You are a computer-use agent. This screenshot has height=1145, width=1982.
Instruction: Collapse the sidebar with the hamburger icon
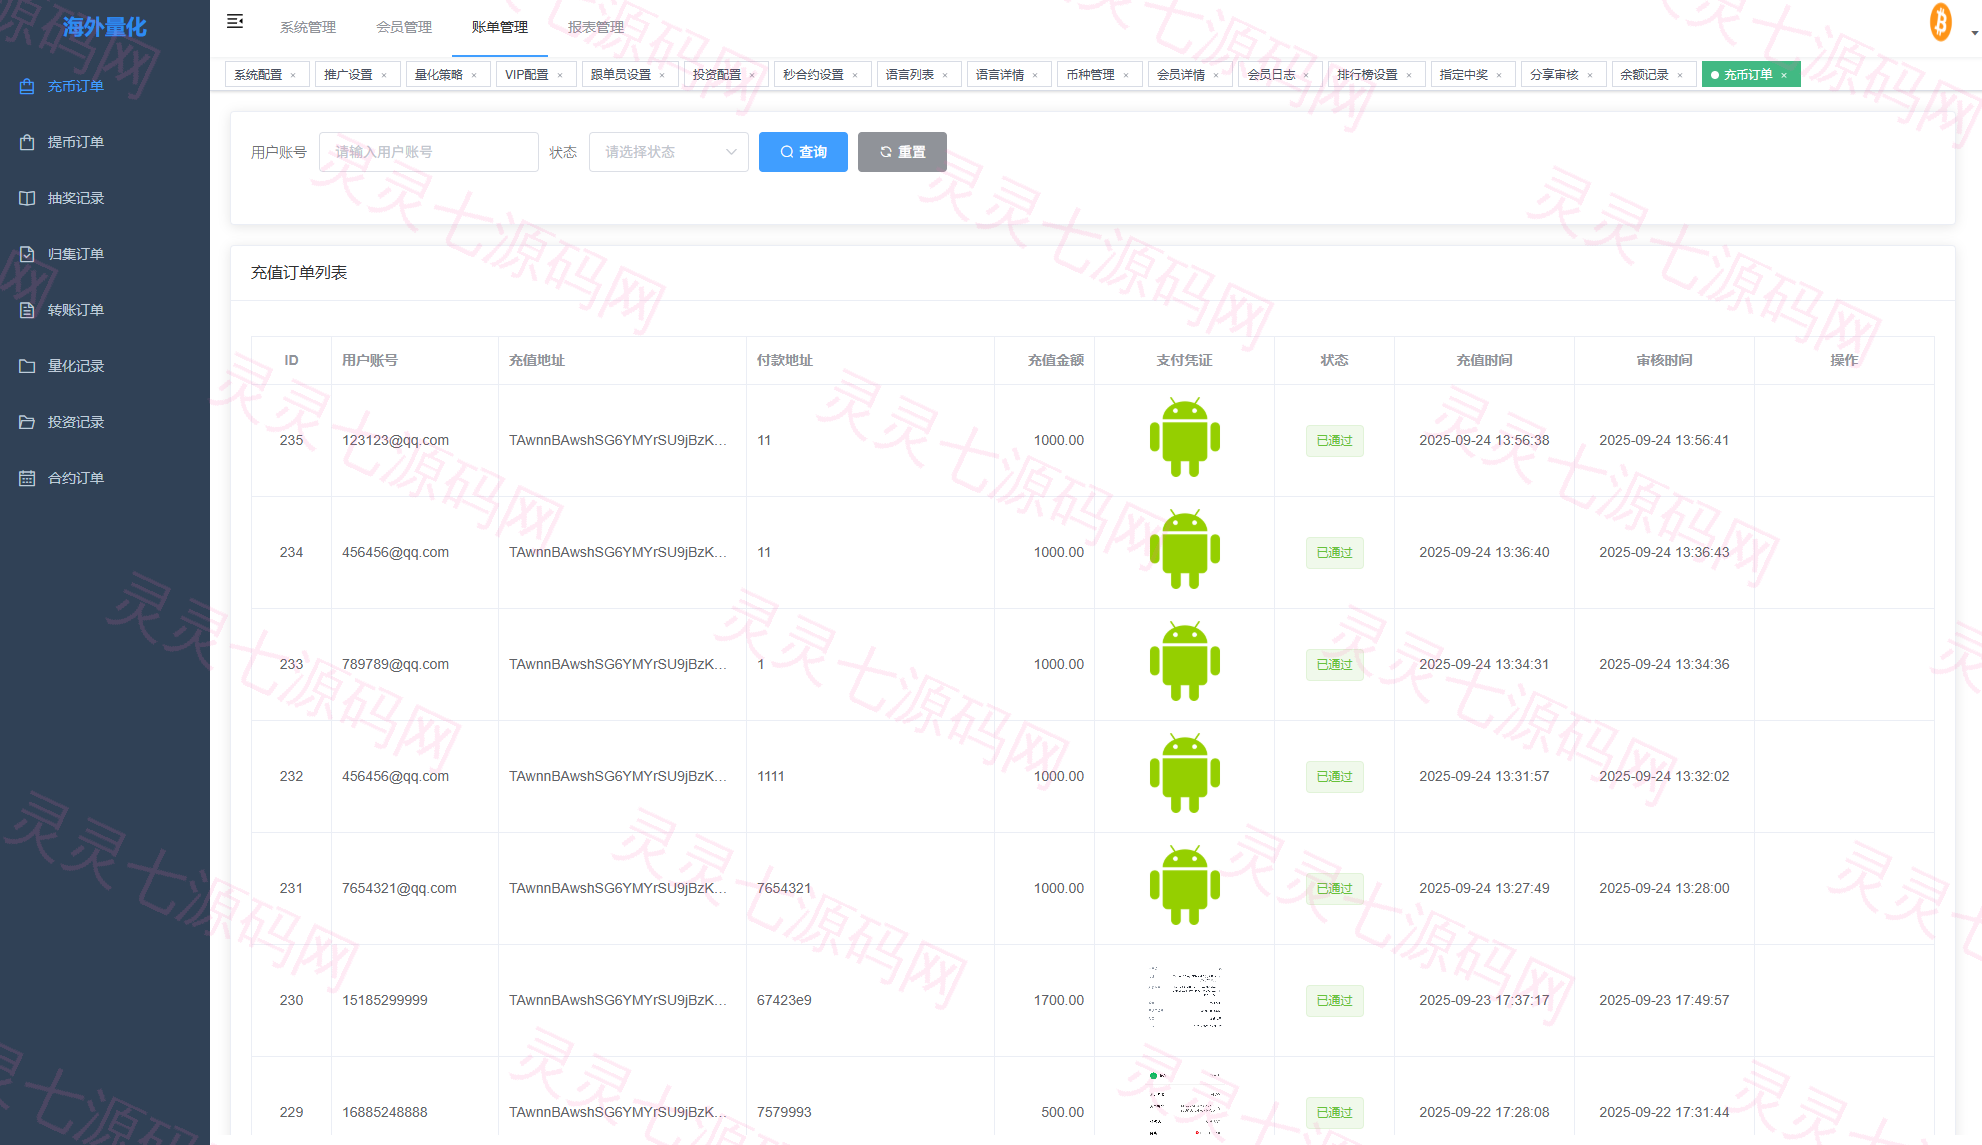pyautogui.click(x=235, y=22)
